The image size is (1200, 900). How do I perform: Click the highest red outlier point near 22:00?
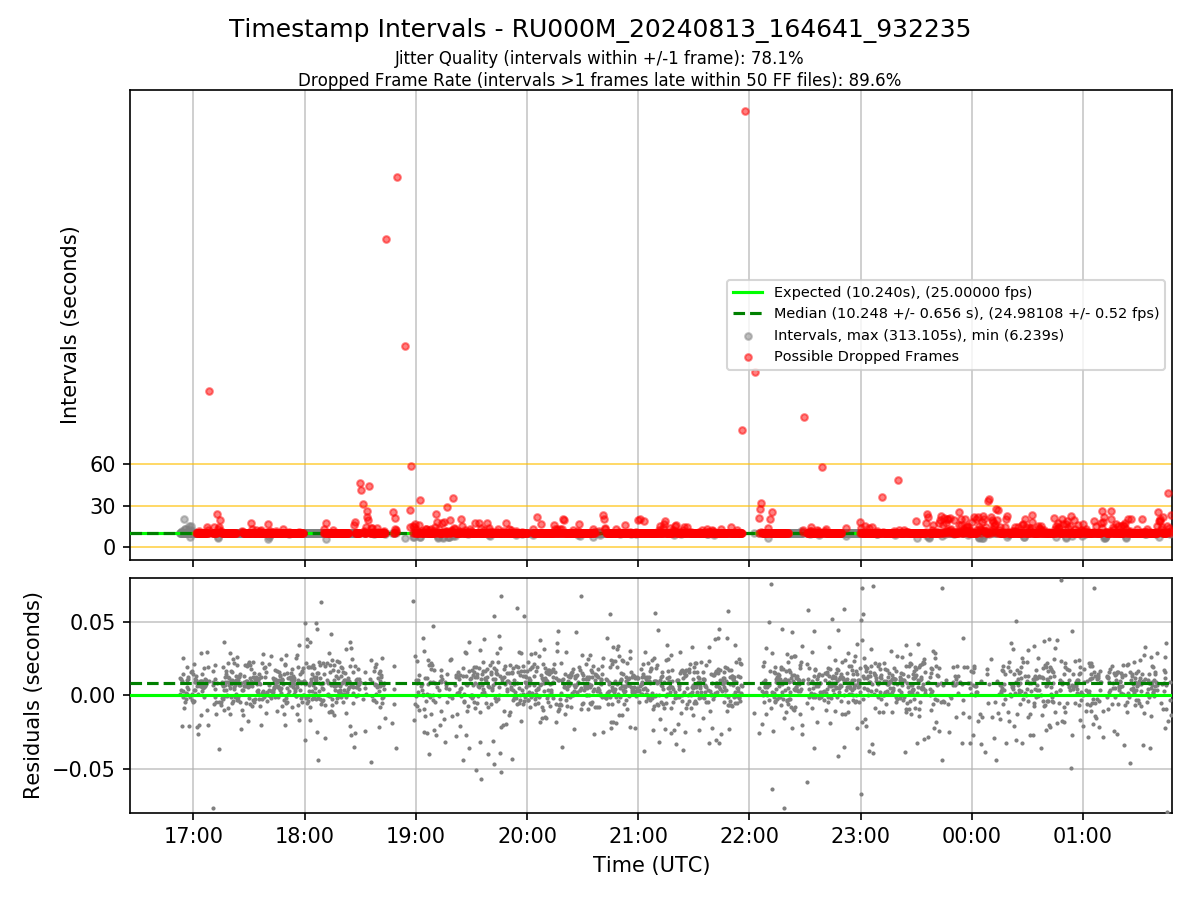click(x=745, y=111)
